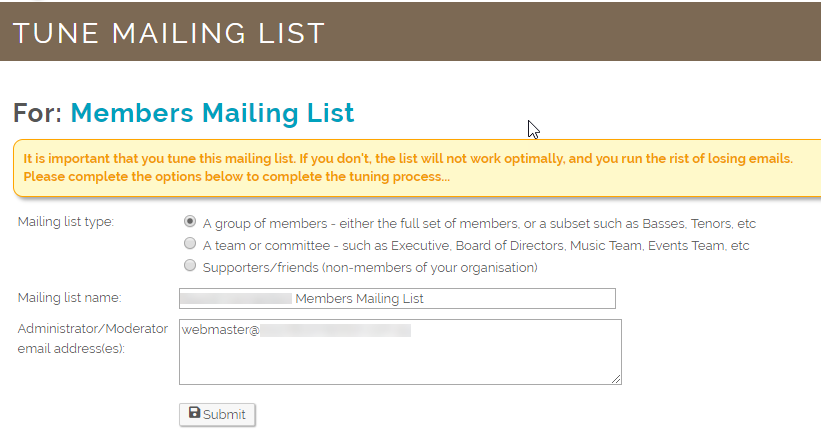Click the 'For:' heading text
The height and width of the screenshot is (445, 821).
click(38, 113)
